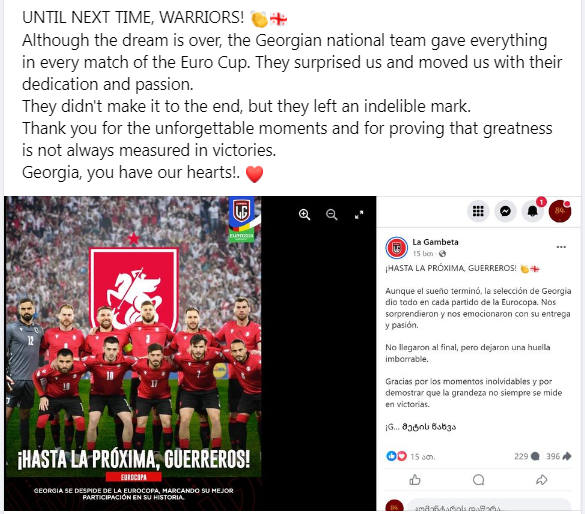Screen dimensions: 585x514
Task: View the 229 comments count
Action: click(526, 456)
